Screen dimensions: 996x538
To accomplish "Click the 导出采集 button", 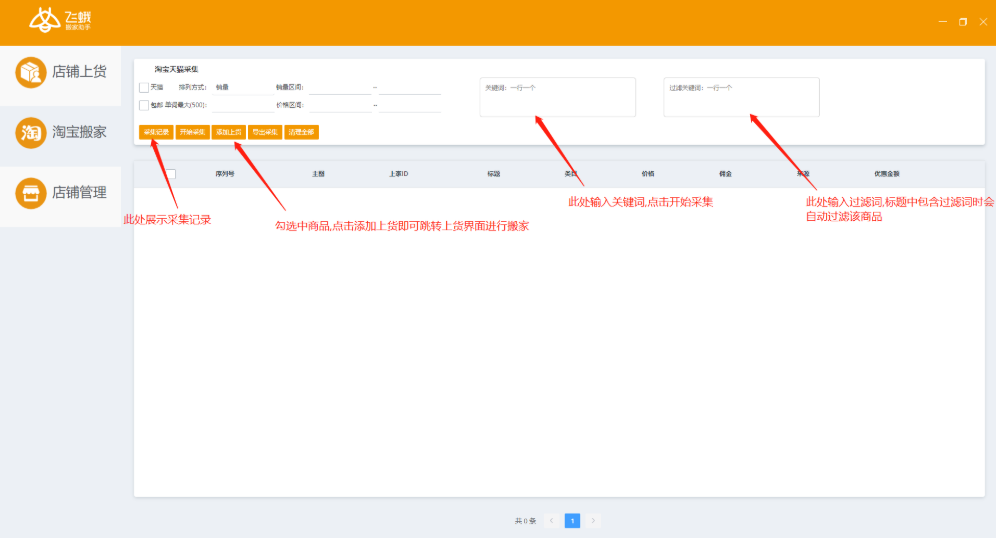I will point(265,132).
